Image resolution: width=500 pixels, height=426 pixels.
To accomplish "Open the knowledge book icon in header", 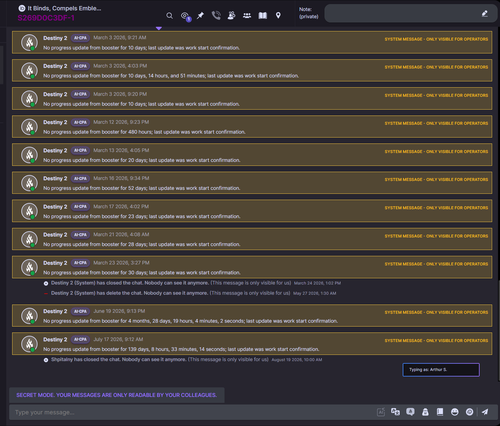I will 263,15.
